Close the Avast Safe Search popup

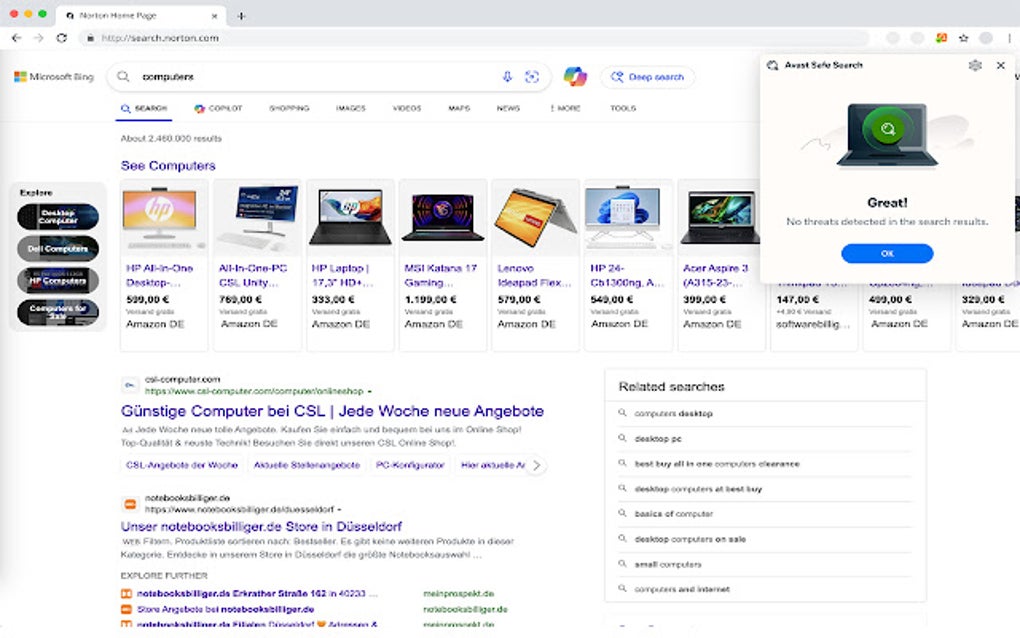[x=1000, y=65]
